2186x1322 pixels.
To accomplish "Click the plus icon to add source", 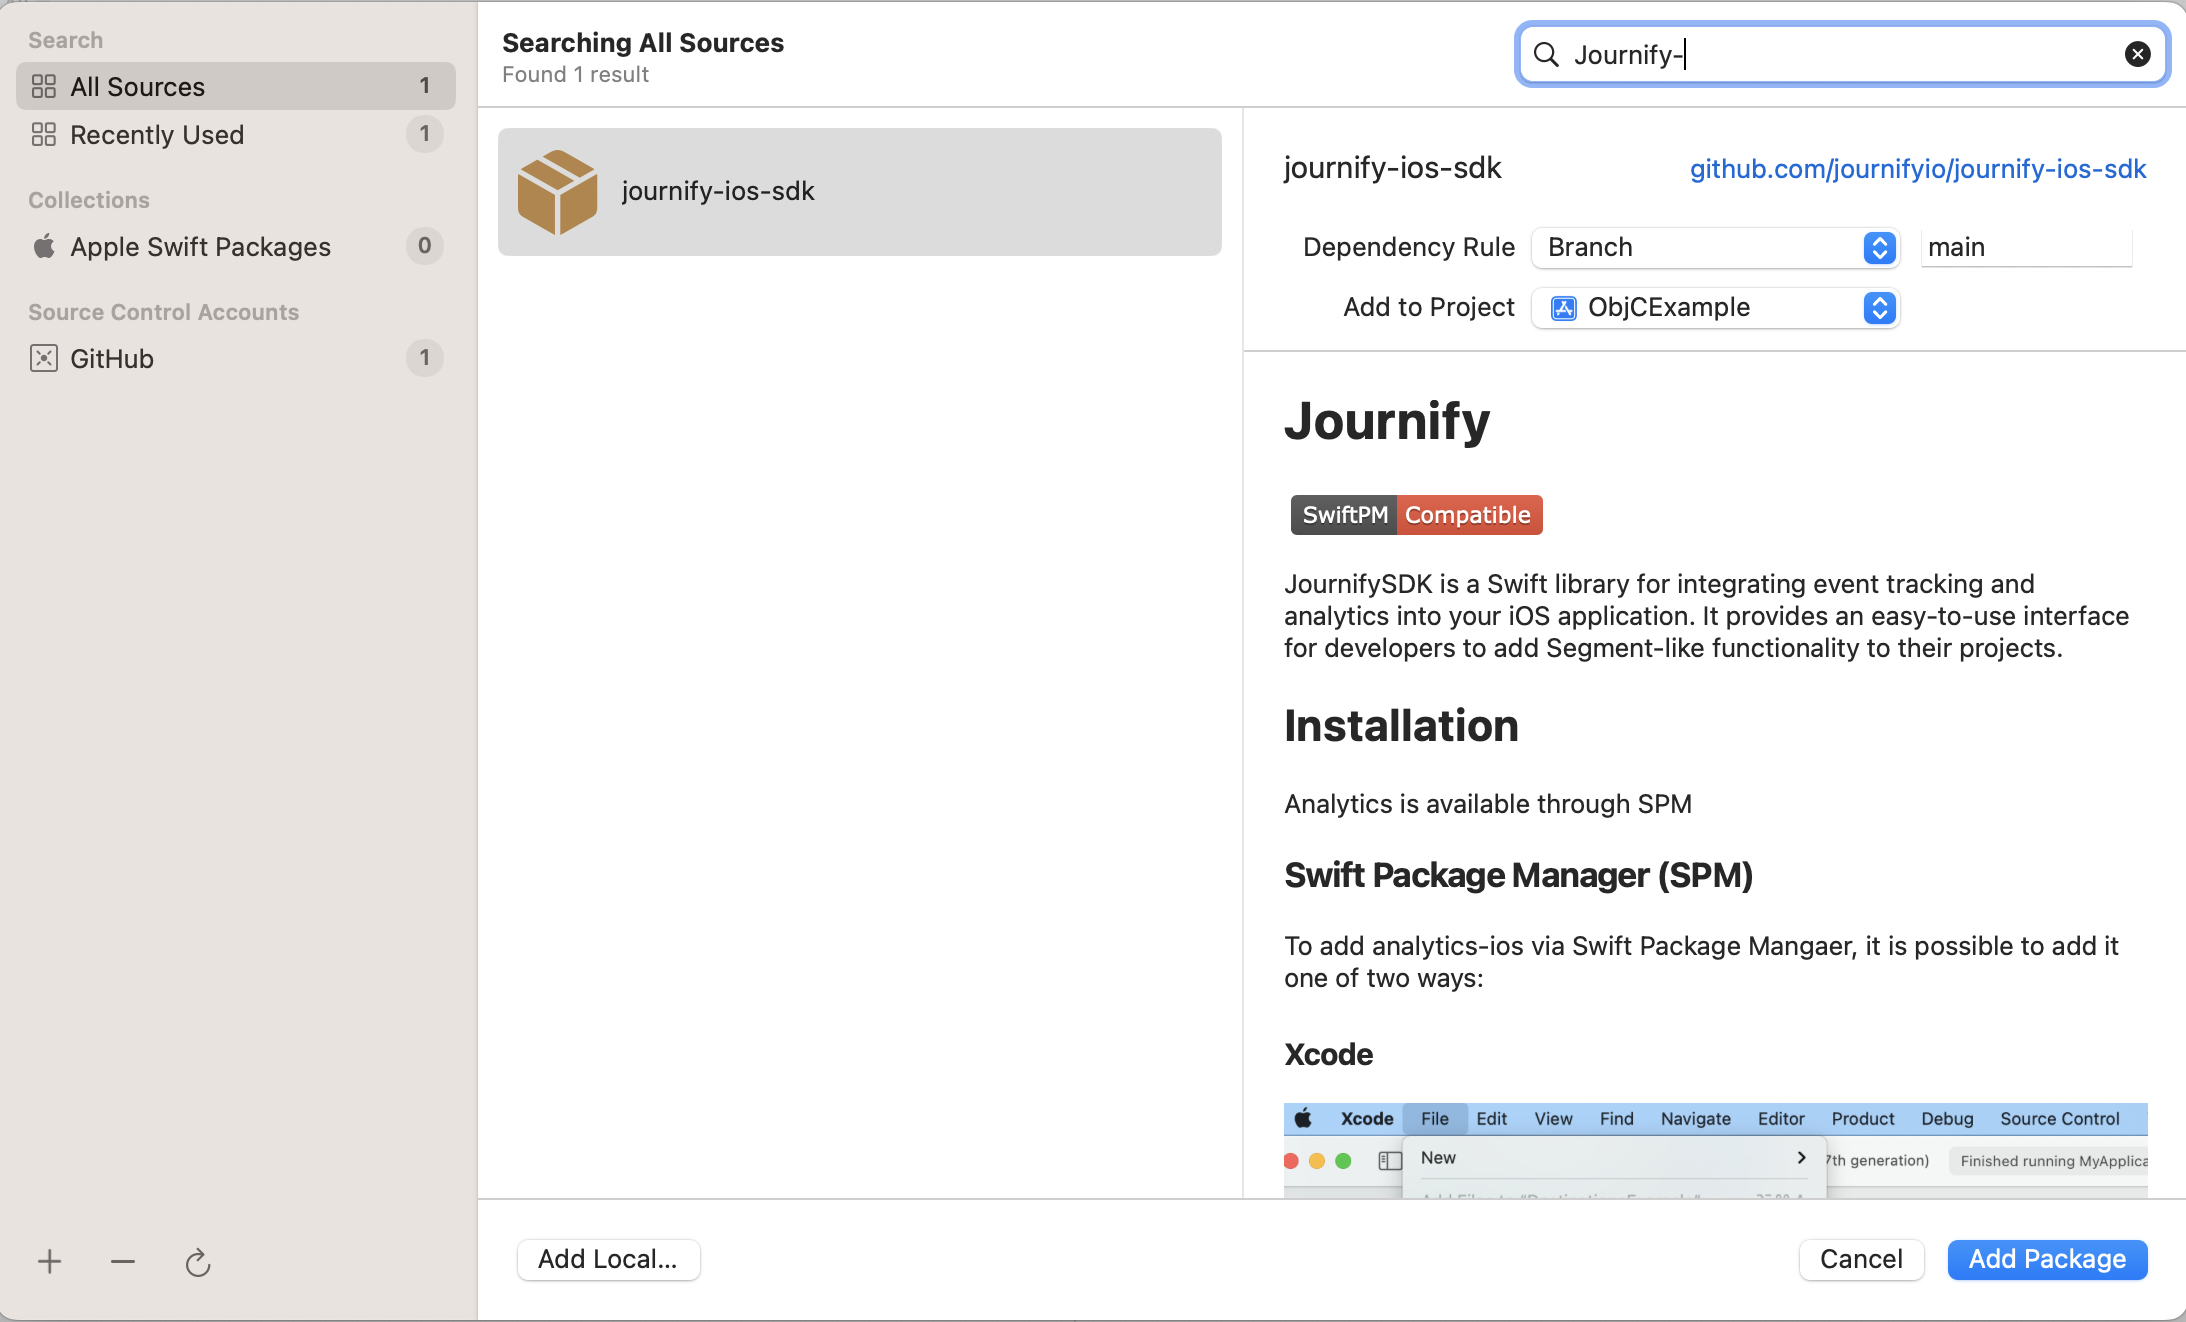I will (x=49, y=1262).
